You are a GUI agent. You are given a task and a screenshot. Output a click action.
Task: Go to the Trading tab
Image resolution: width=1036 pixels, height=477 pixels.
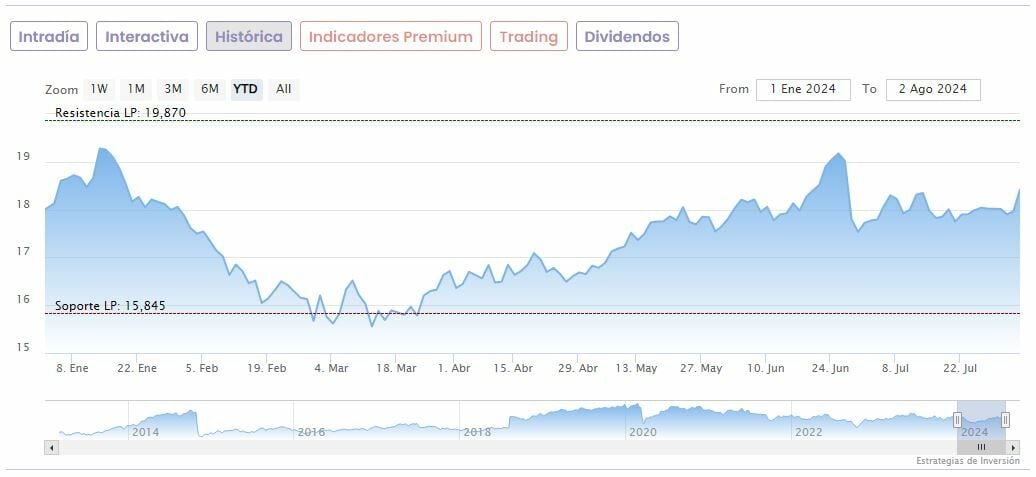tap(528, 37)
